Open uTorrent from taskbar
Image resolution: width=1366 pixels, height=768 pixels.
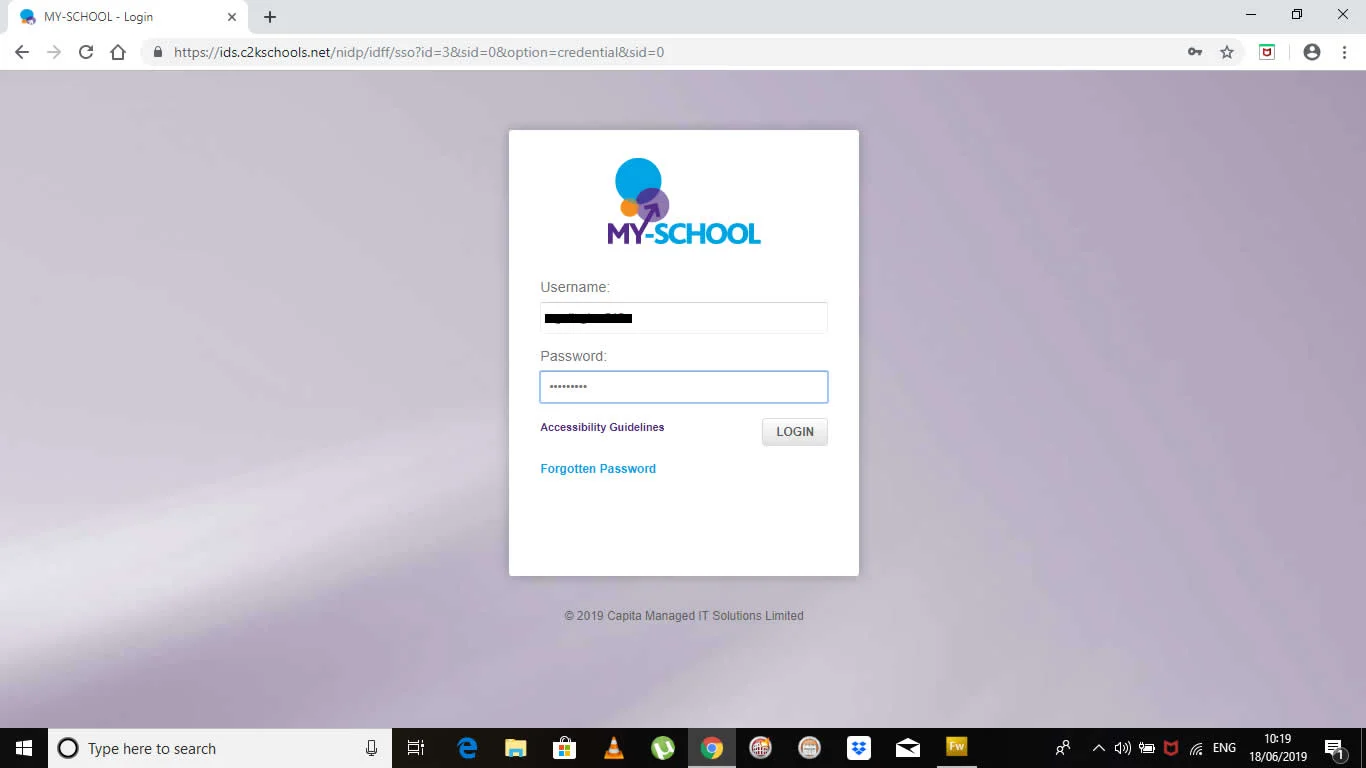663,748
